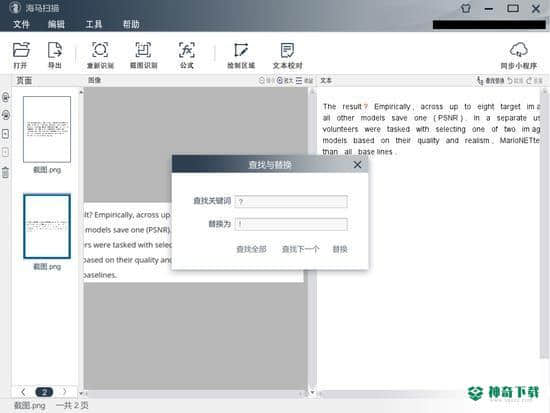Select the first page thumbnail 截图.png
The image size is (550, 413).
(x=47, y=129)
